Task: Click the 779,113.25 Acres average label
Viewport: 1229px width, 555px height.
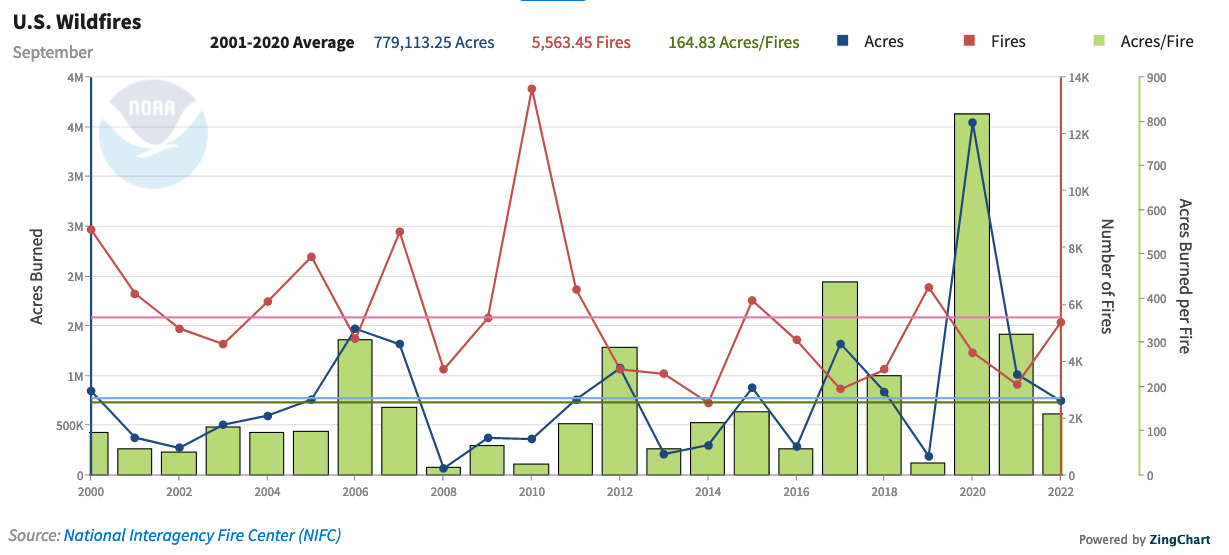Action: pyautogui.click(x=434, y=42)
